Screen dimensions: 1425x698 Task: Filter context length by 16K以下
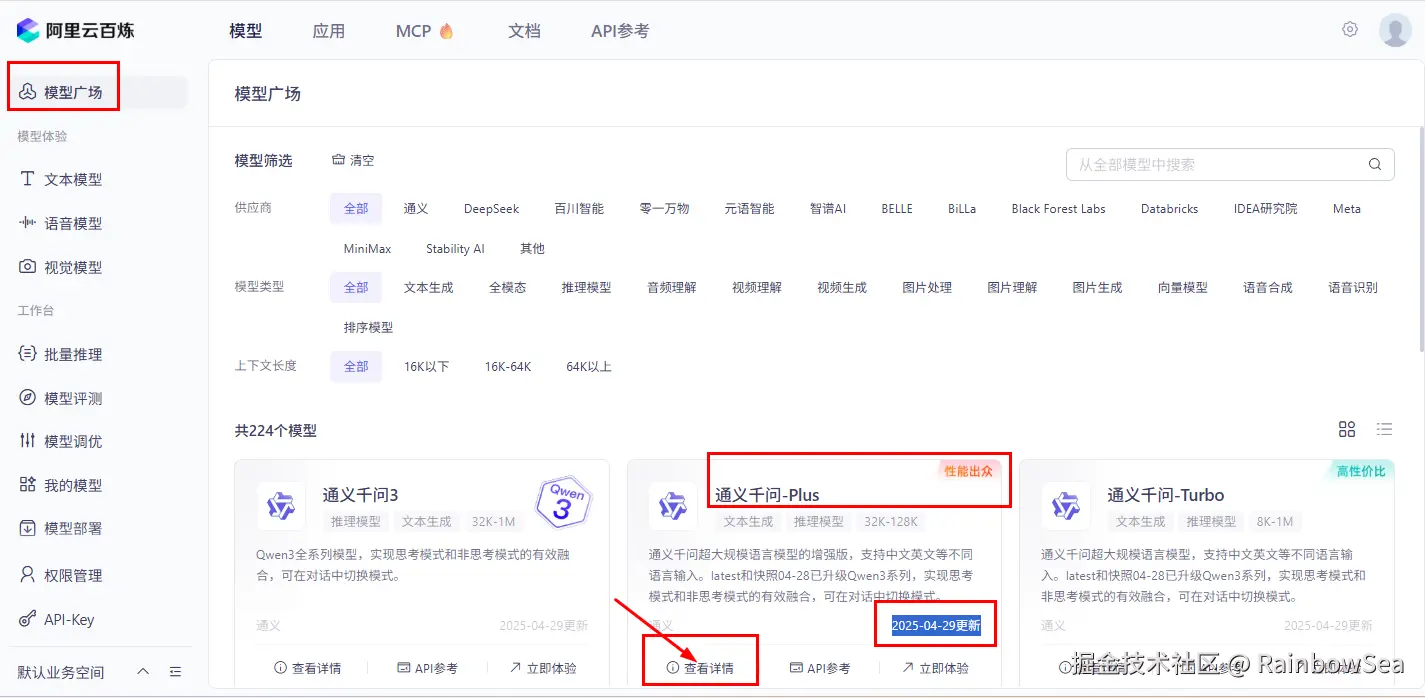[426, 366]
